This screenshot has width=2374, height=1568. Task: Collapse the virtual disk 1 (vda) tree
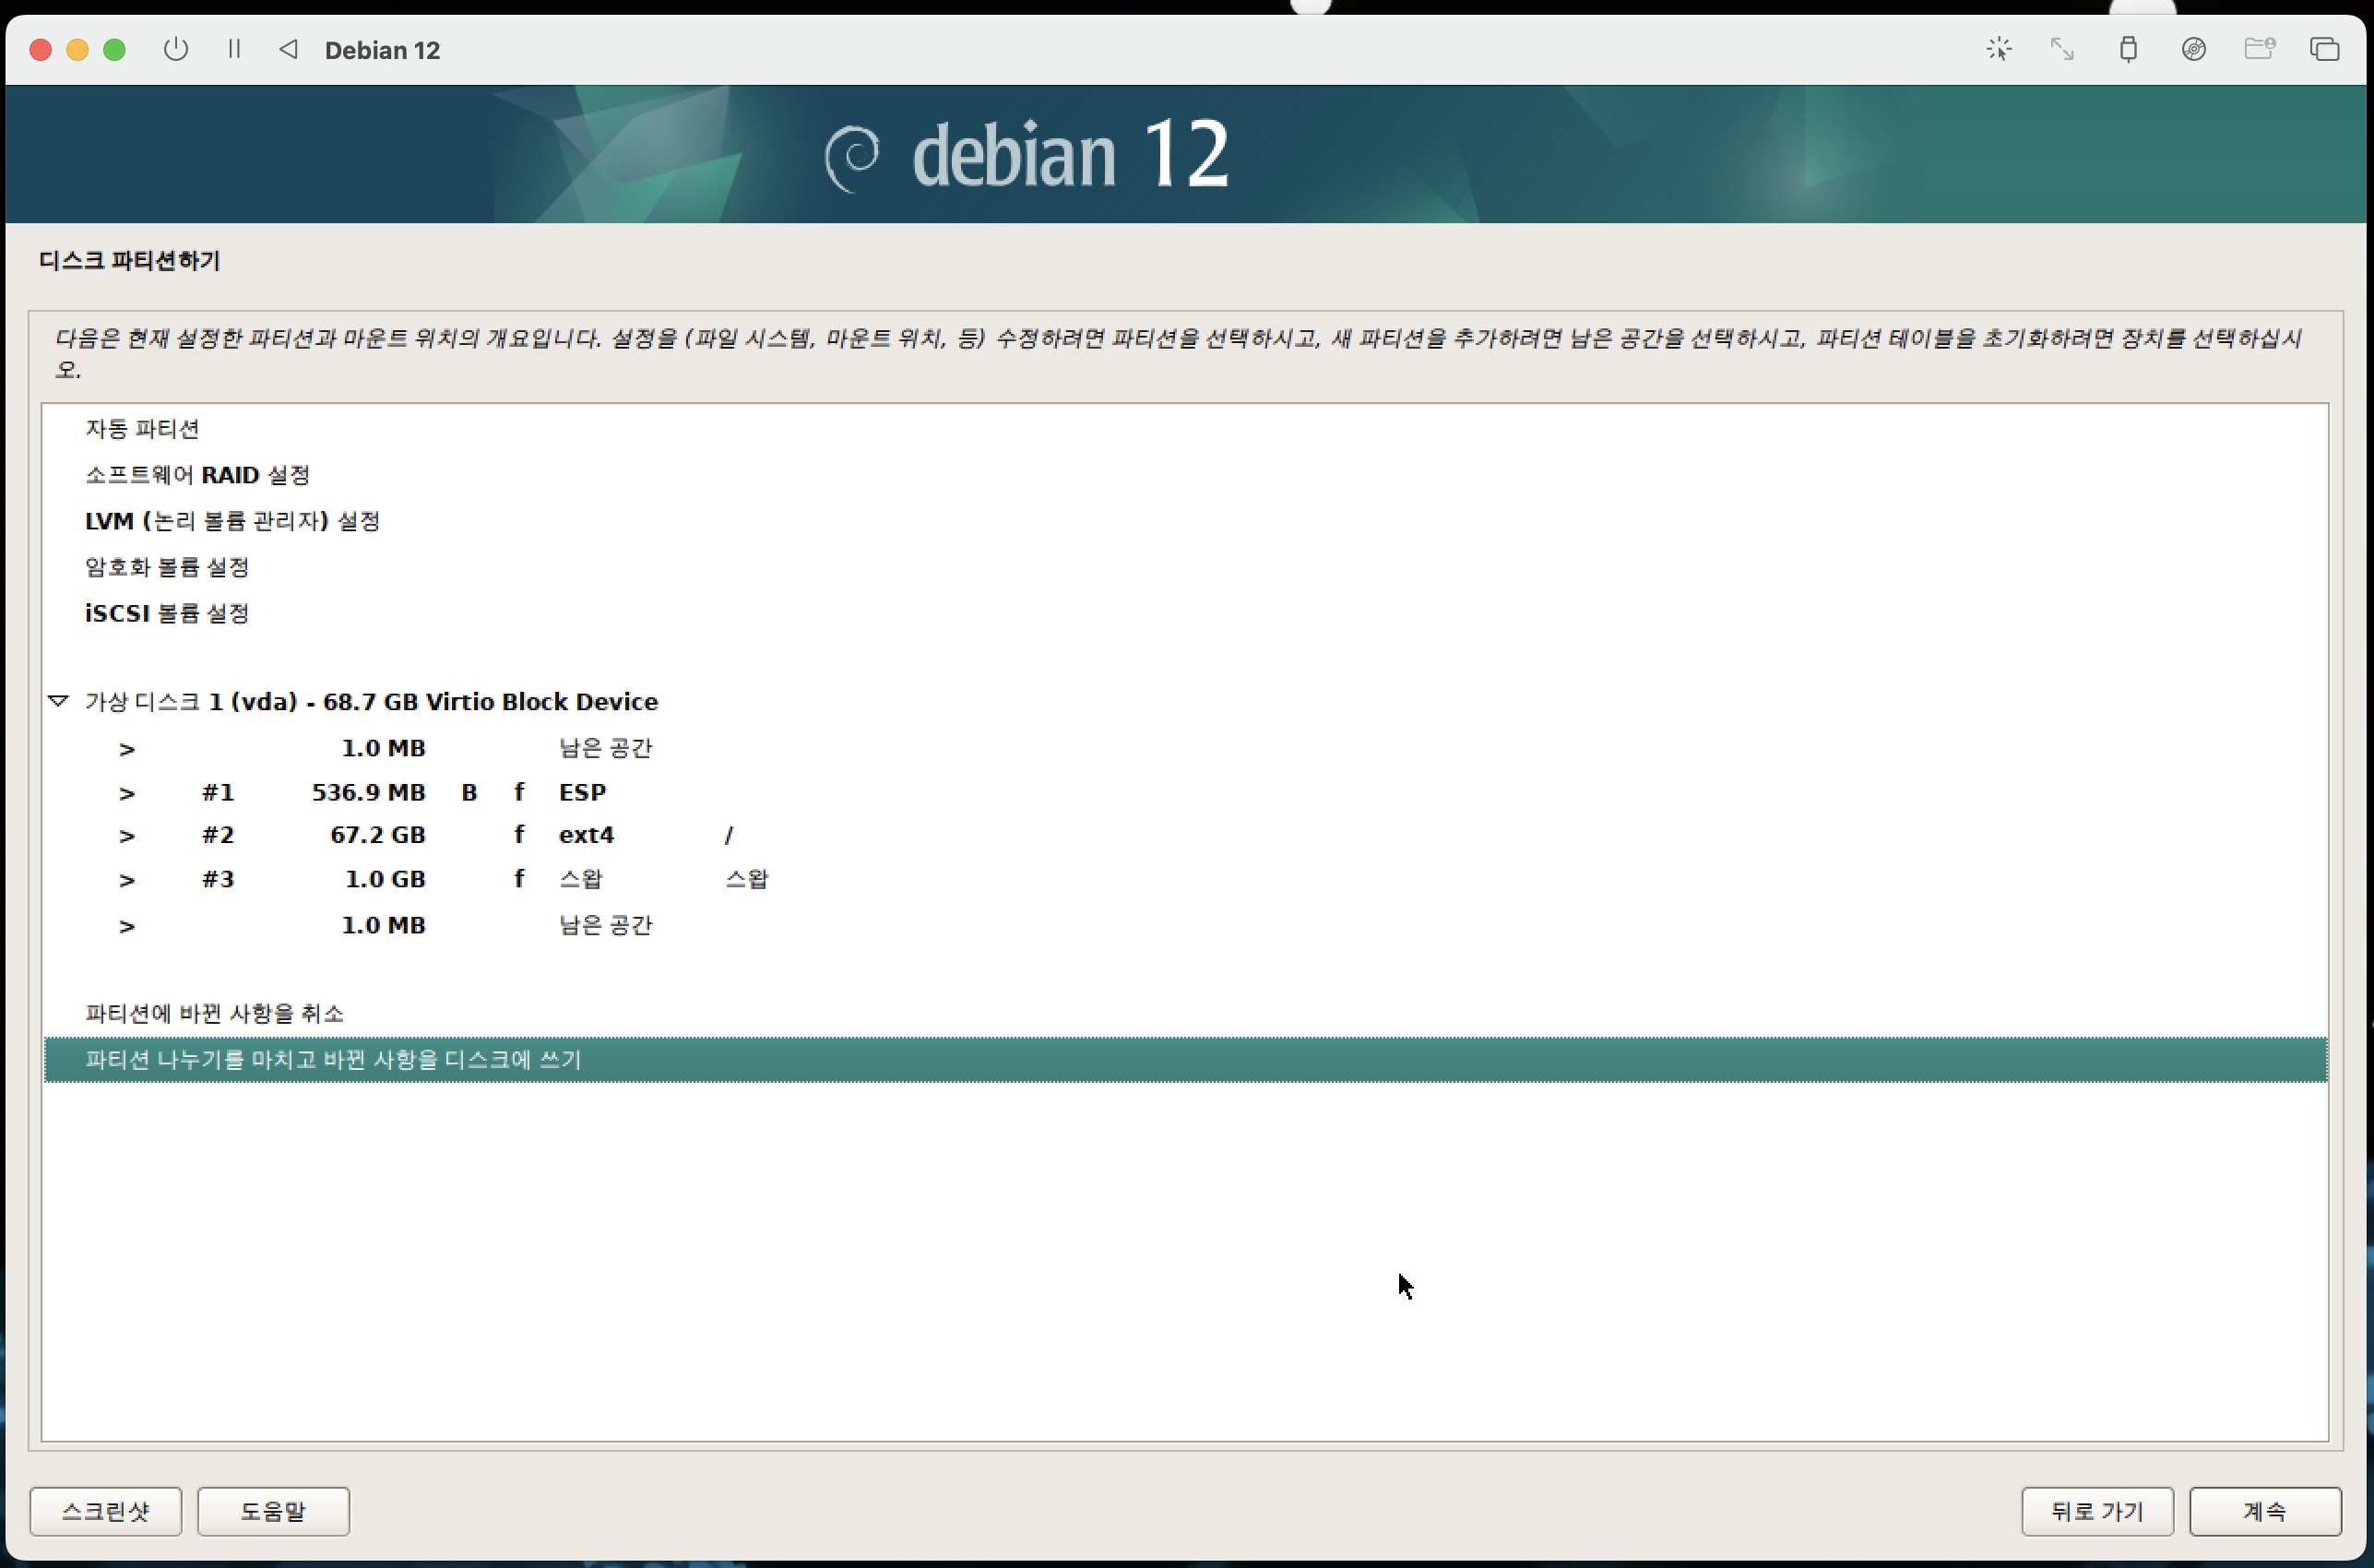pos(59,701)
